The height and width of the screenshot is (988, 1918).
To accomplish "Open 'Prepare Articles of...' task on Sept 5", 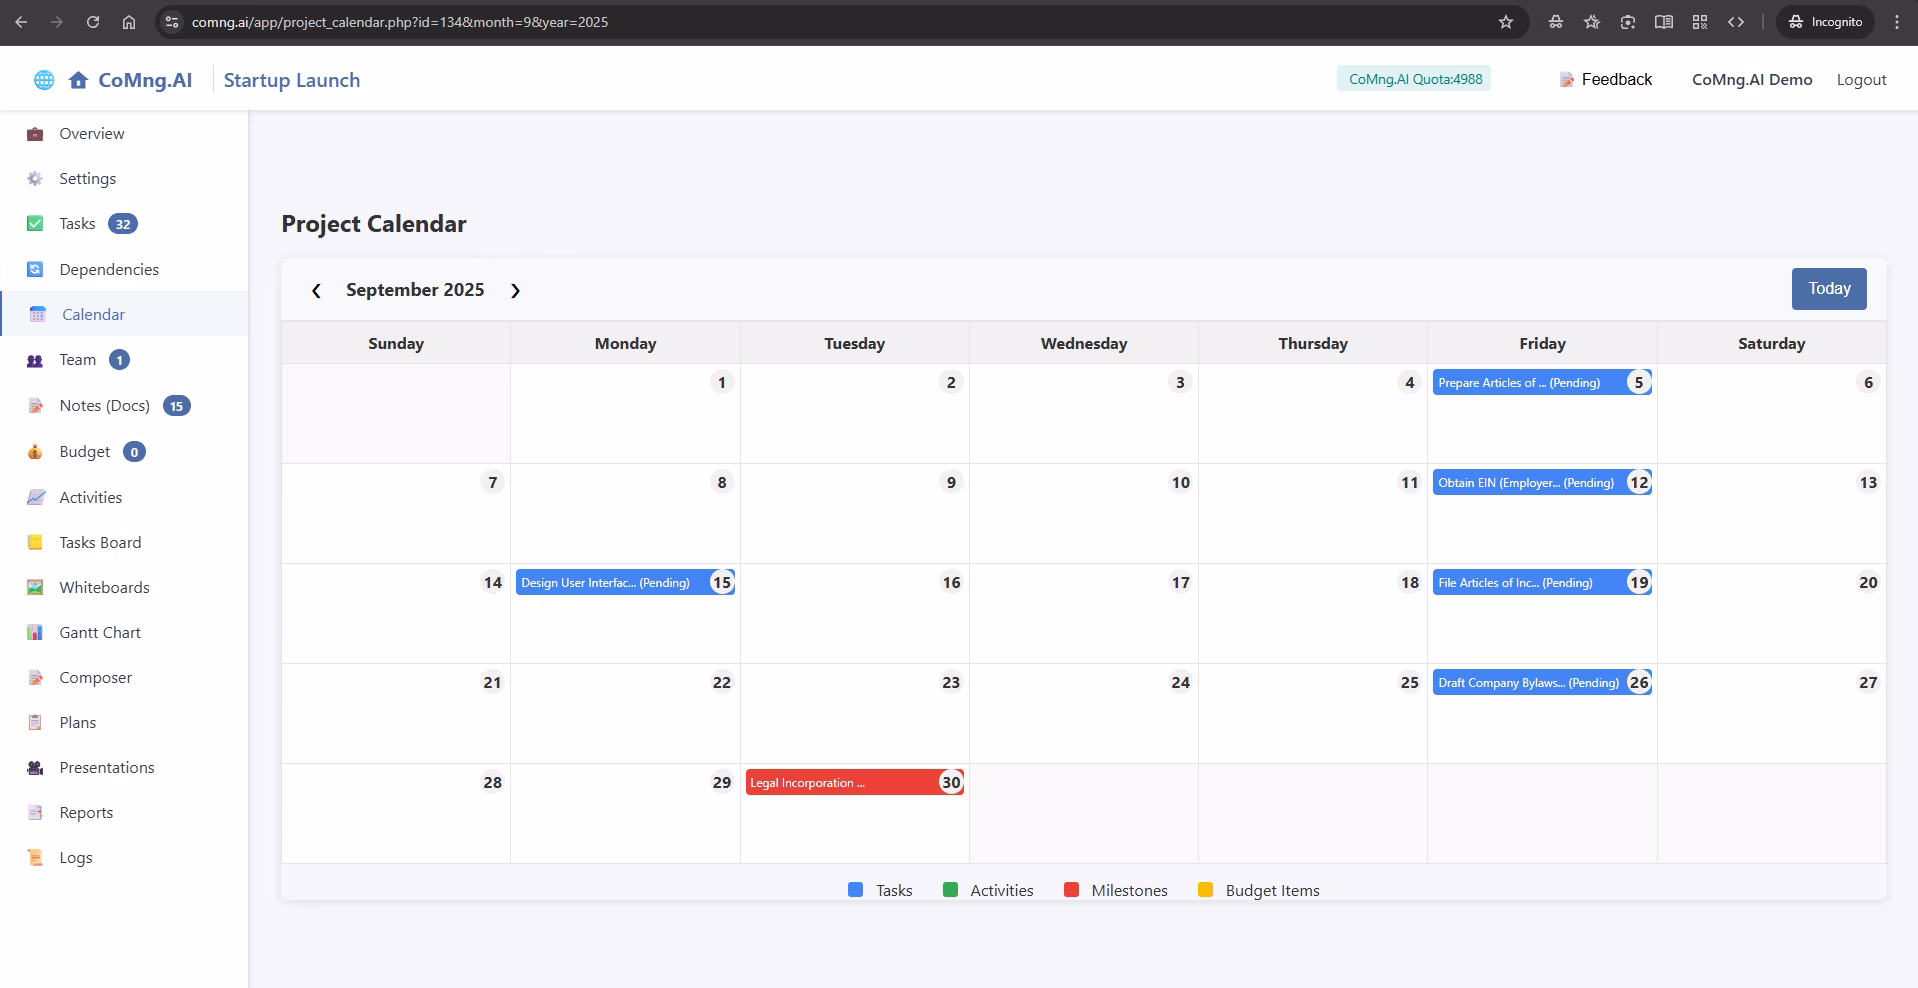I will (1541, 382).
